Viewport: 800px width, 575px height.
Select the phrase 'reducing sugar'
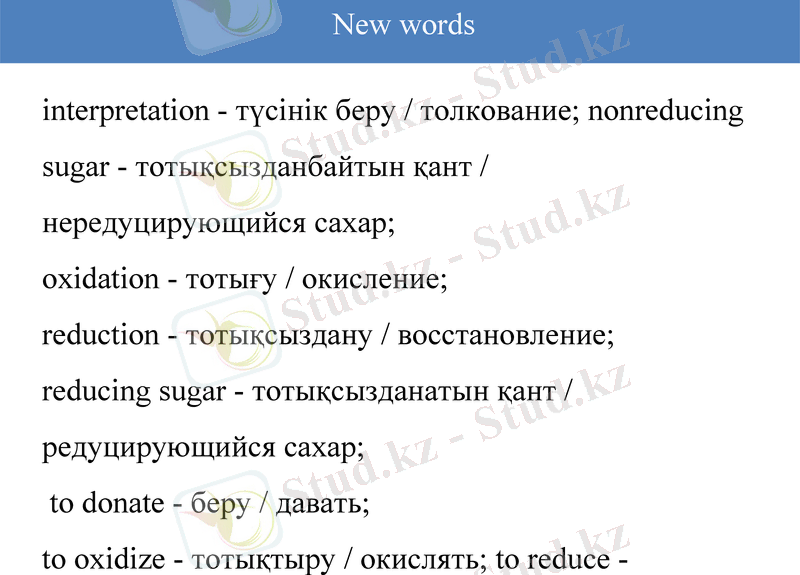[134, 392]
